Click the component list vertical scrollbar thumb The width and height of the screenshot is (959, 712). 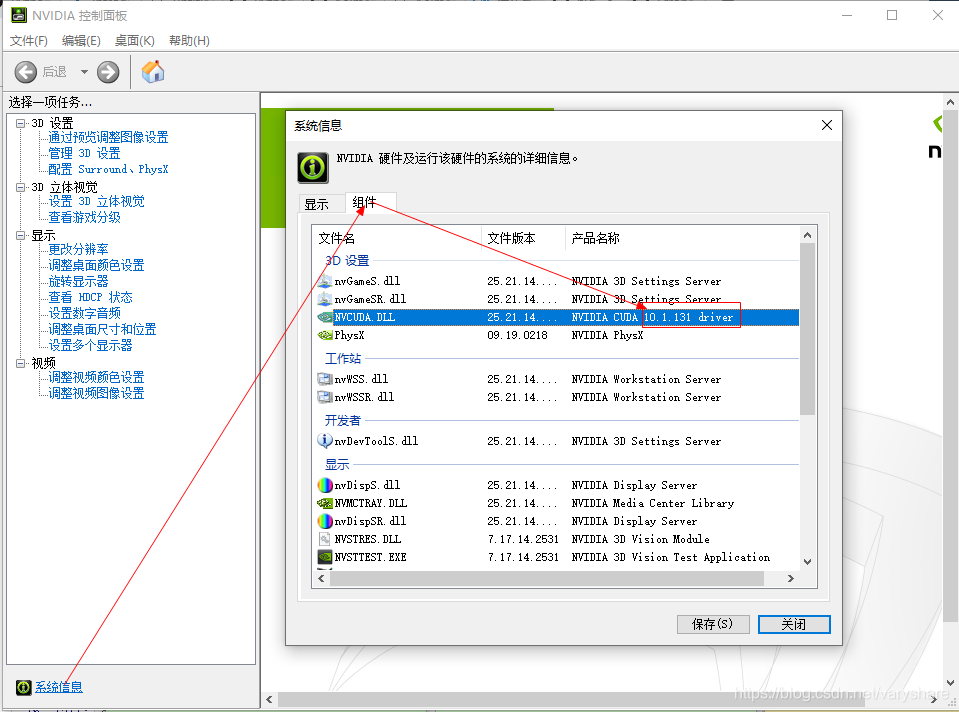pos(807,329)
